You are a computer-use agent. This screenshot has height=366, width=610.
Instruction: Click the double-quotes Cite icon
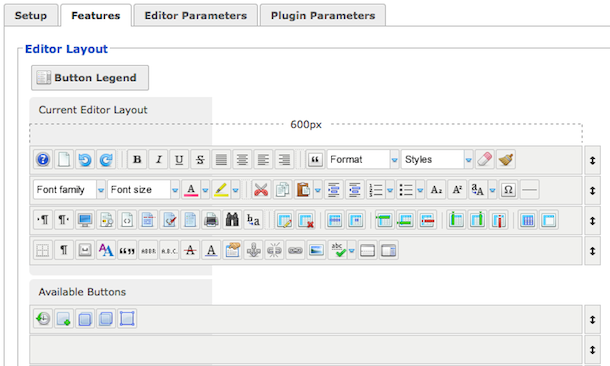(127, 250)
